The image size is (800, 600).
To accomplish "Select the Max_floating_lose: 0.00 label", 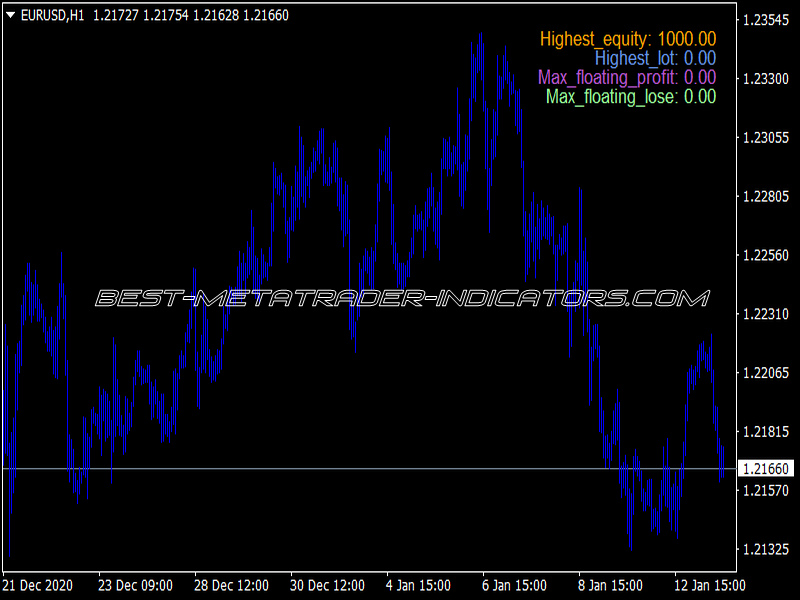I will pyautogui.click(x=631, y=96).
